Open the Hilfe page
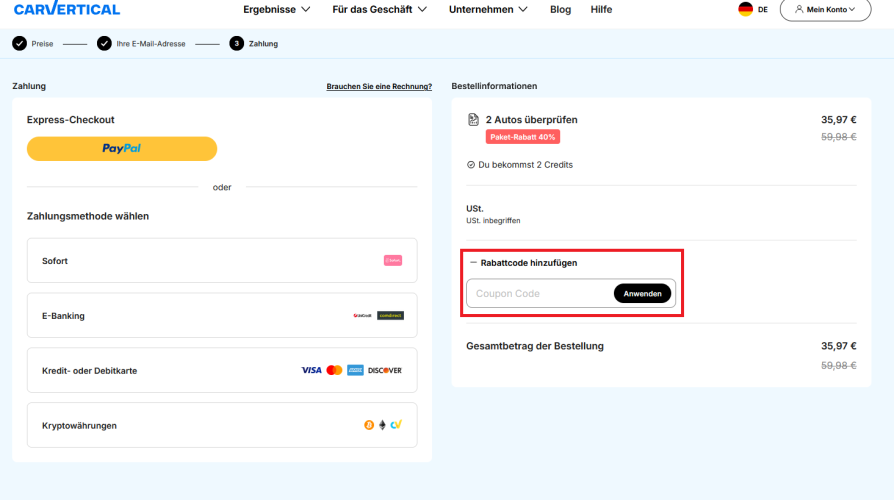894x500 pixels. click(601, 10)
